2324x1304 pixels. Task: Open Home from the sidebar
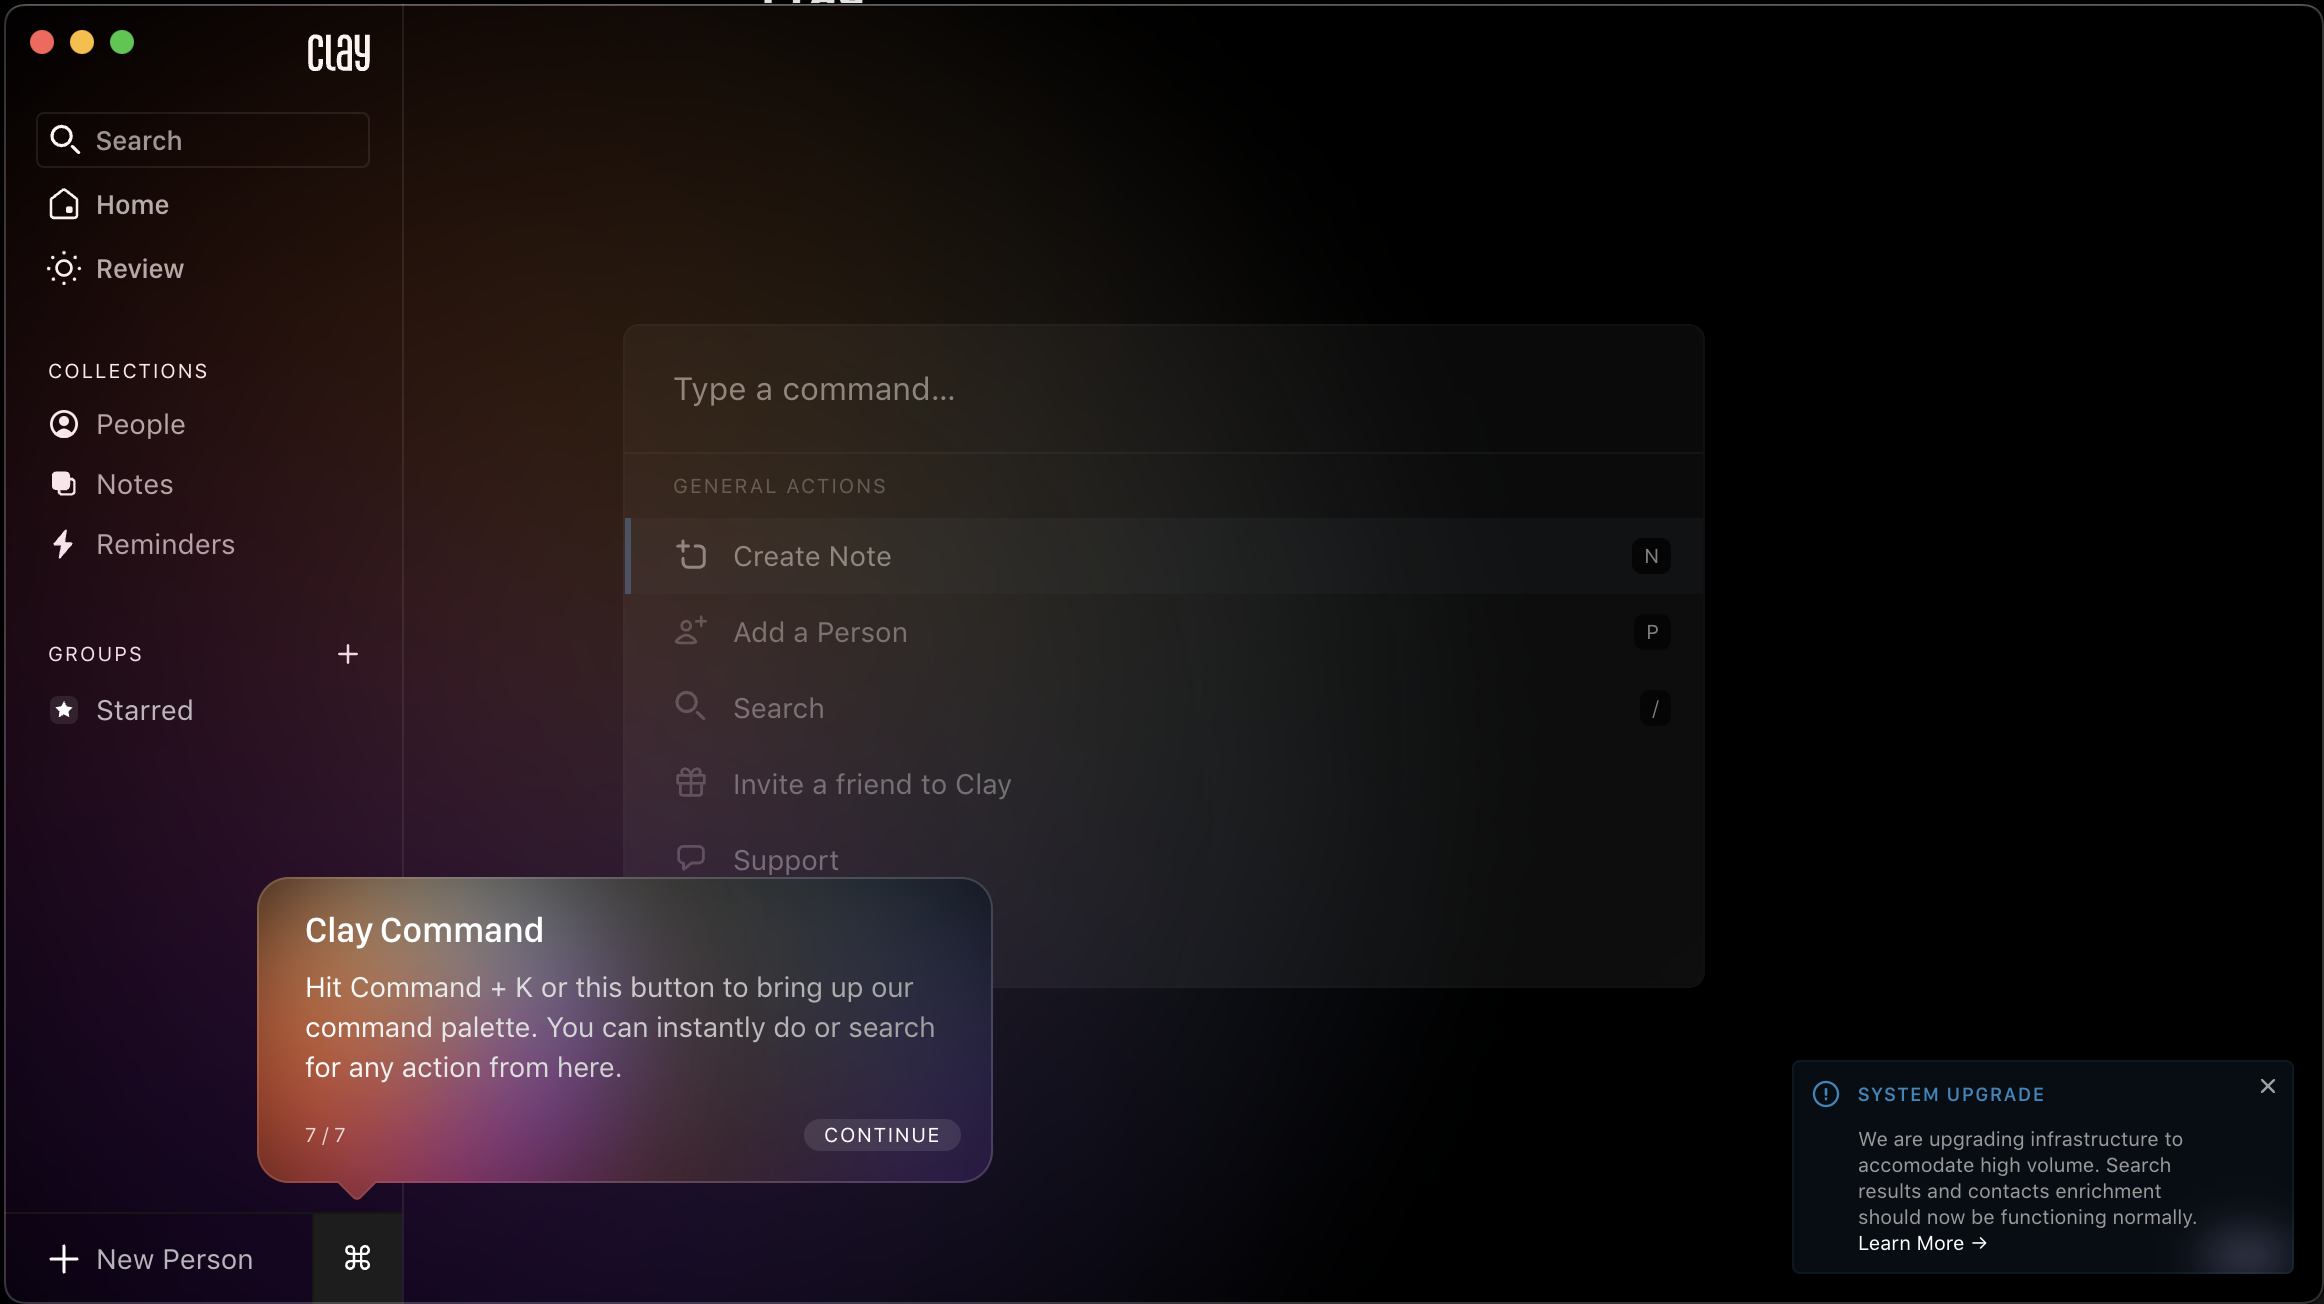(x=131, y=205)
